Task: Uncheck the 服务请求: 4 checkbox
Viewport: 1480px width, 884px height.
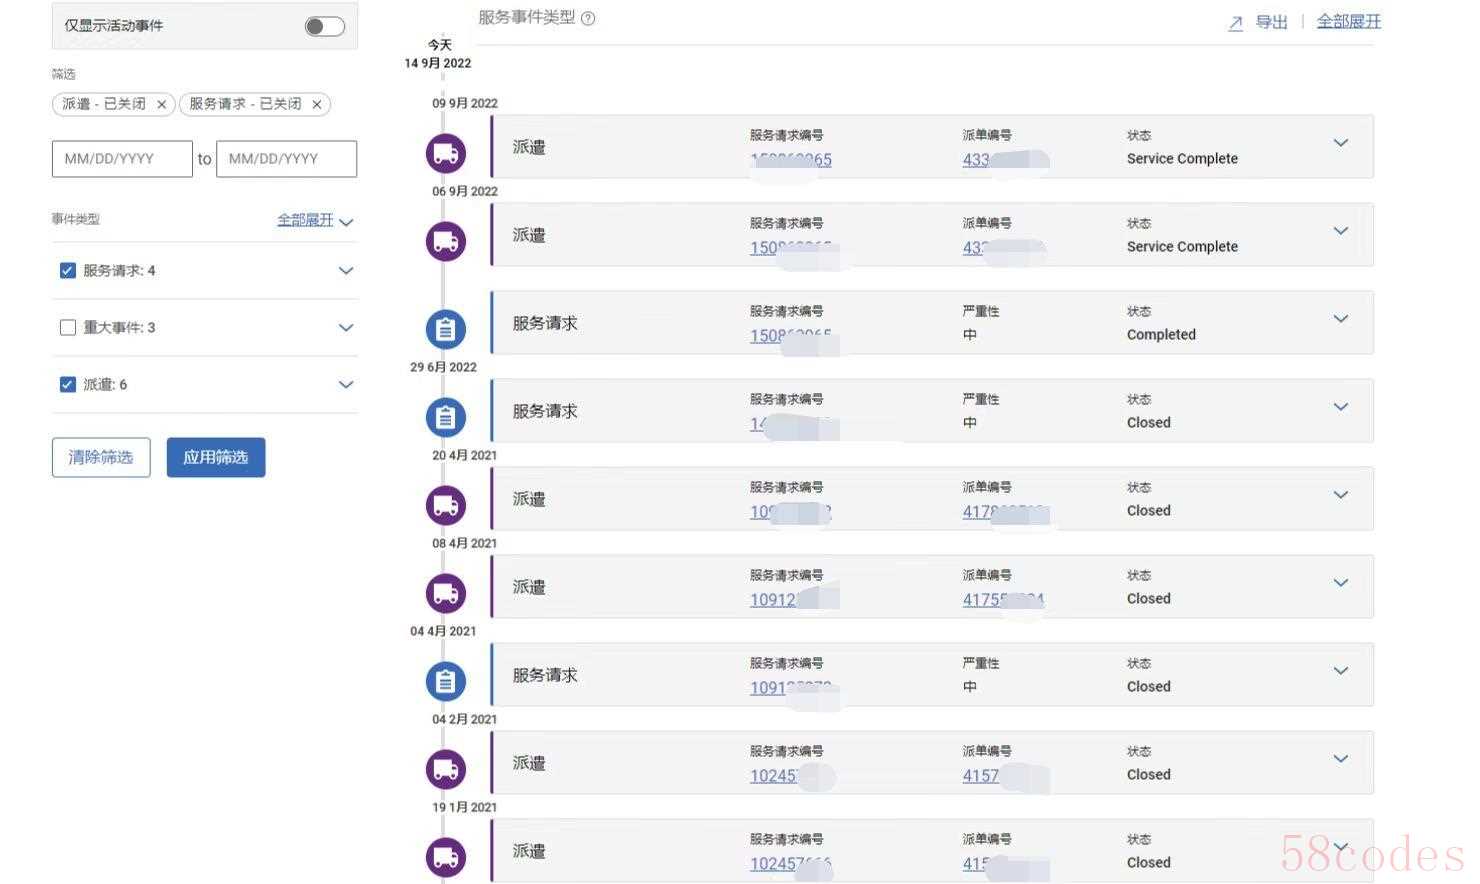Action: [x=68, y=270]
